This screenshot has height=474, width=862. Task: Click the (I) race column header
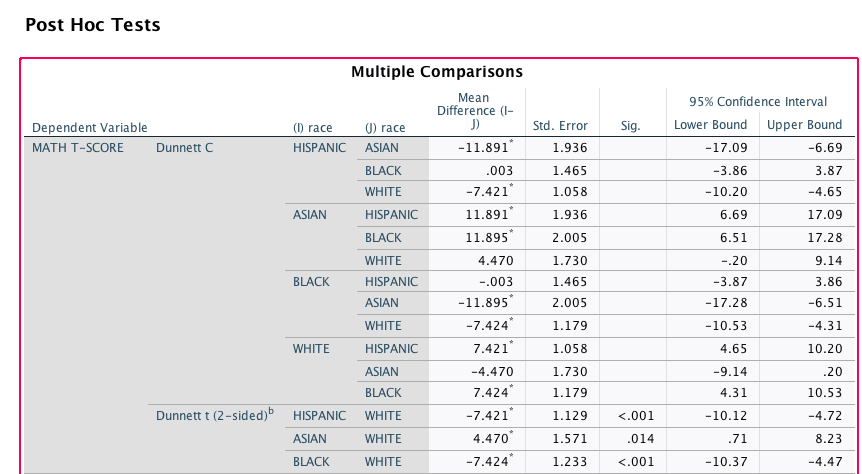[x=312, y=128]
